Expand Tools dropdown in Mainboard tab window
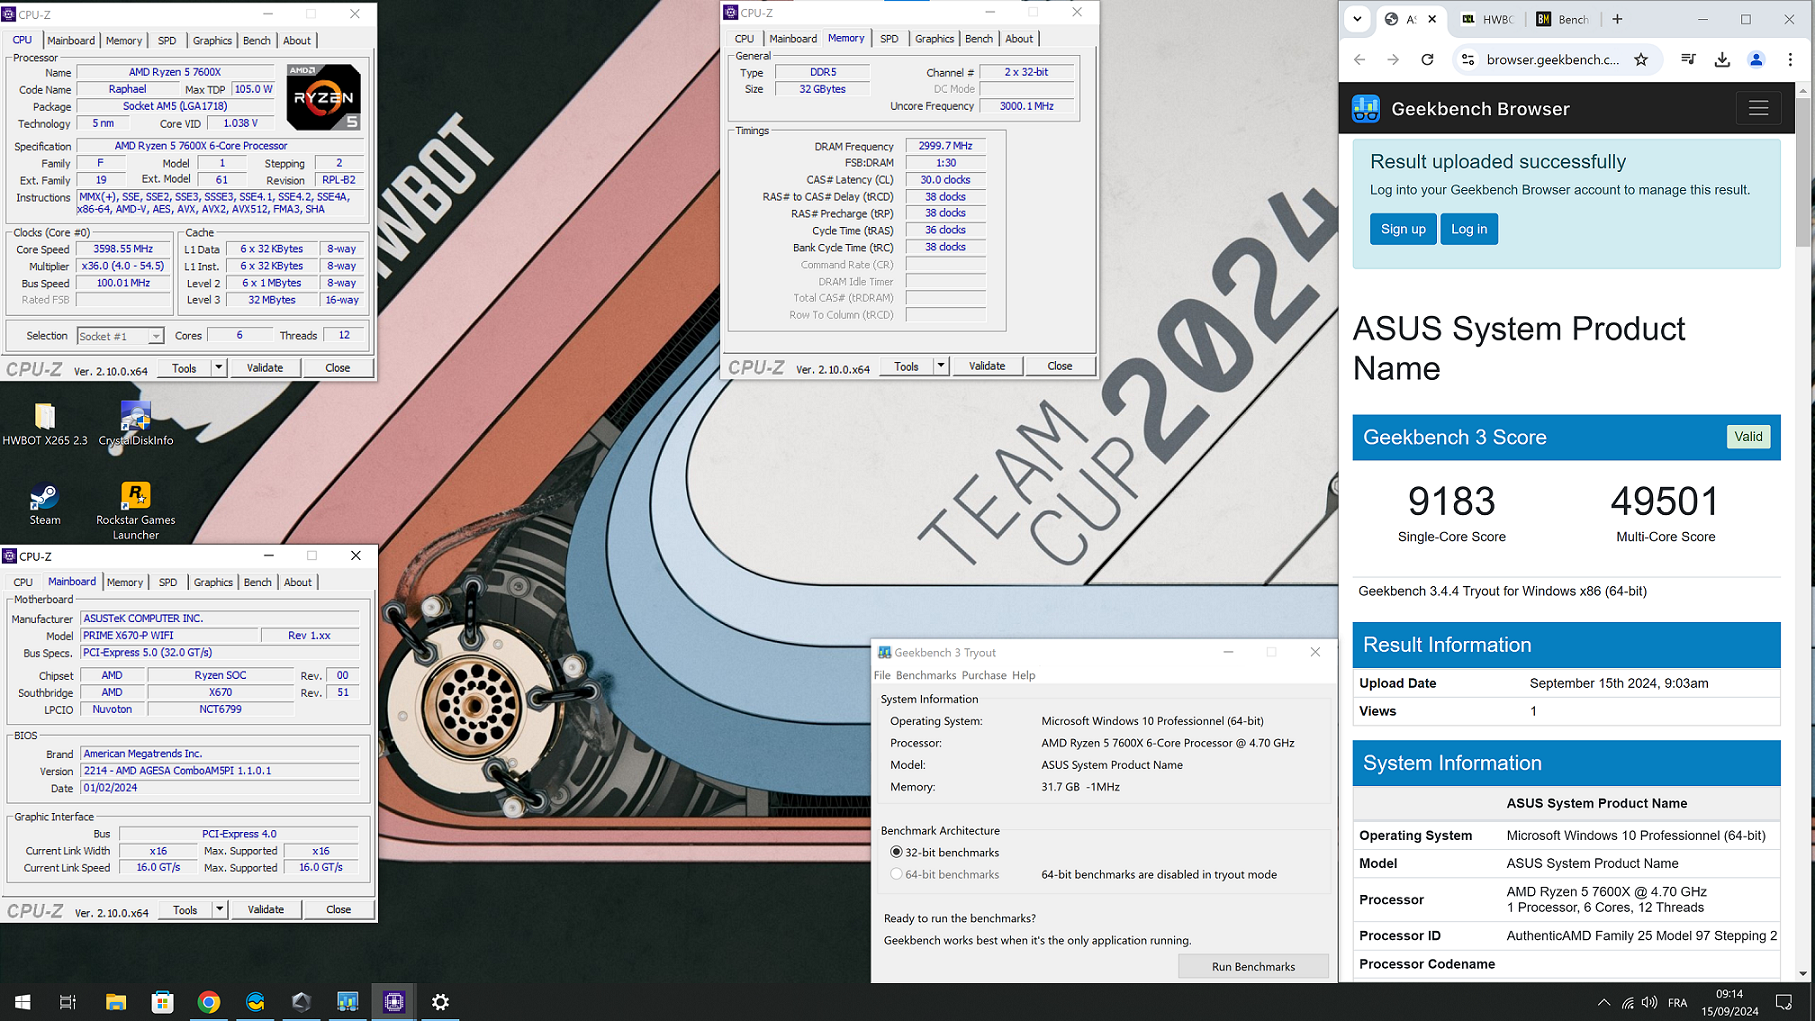The image size is (1815, 1021). click(x=219, y=910)
